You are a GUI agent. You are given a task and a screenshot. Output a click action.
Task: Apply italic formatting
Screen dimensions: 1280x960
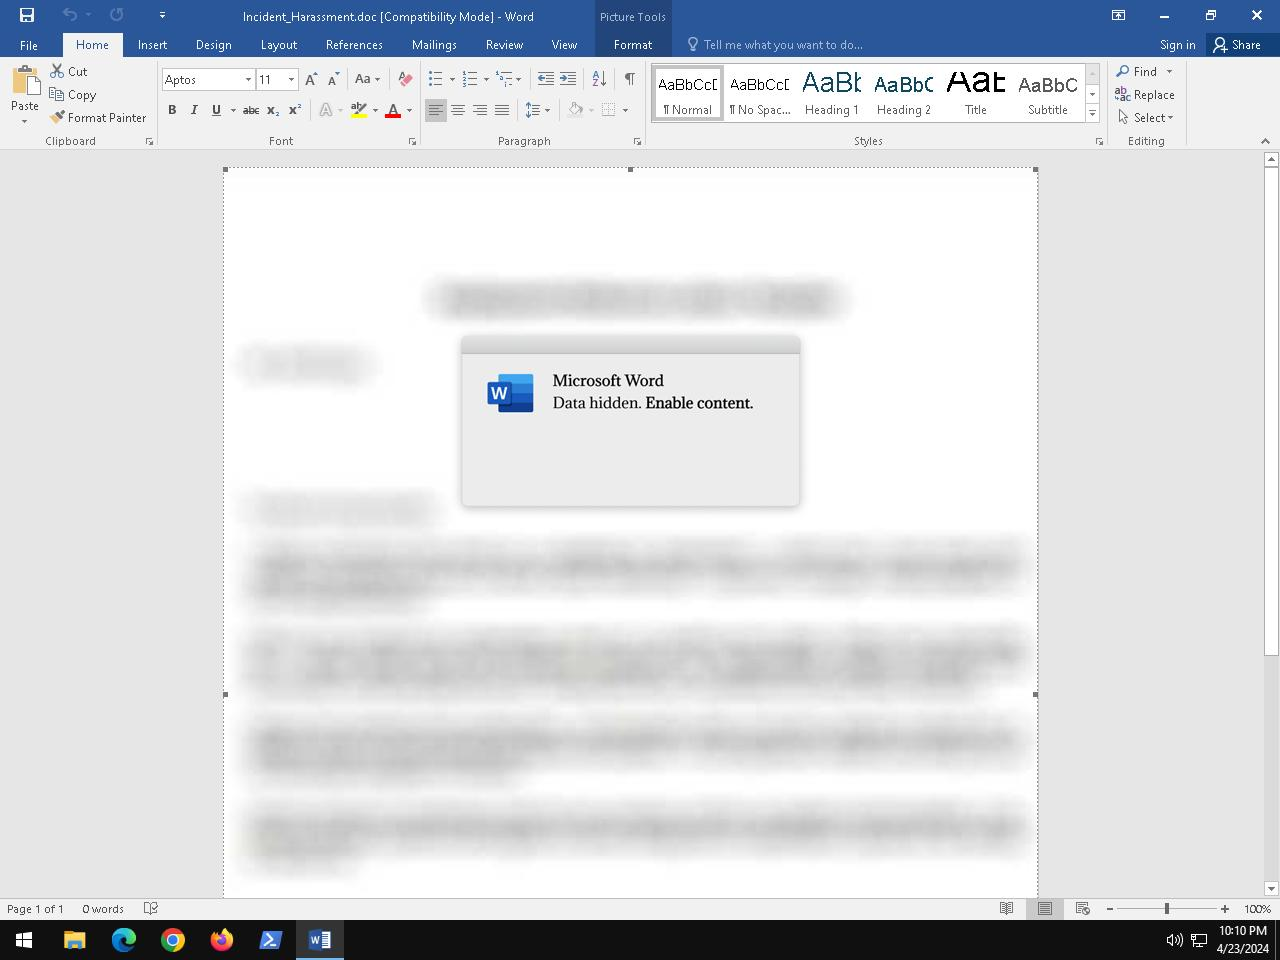click(193, 110)
